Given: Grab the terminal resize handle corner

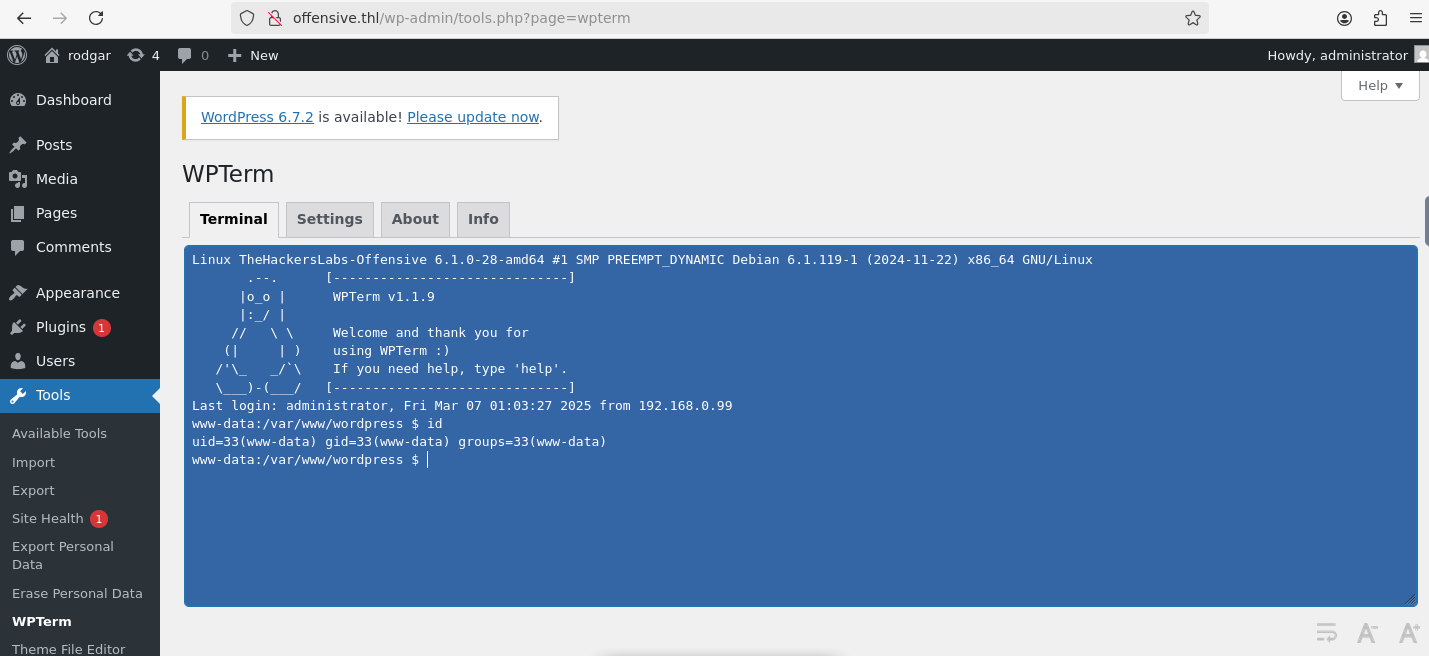Looking at the screenshot, I should [1411, 600].
